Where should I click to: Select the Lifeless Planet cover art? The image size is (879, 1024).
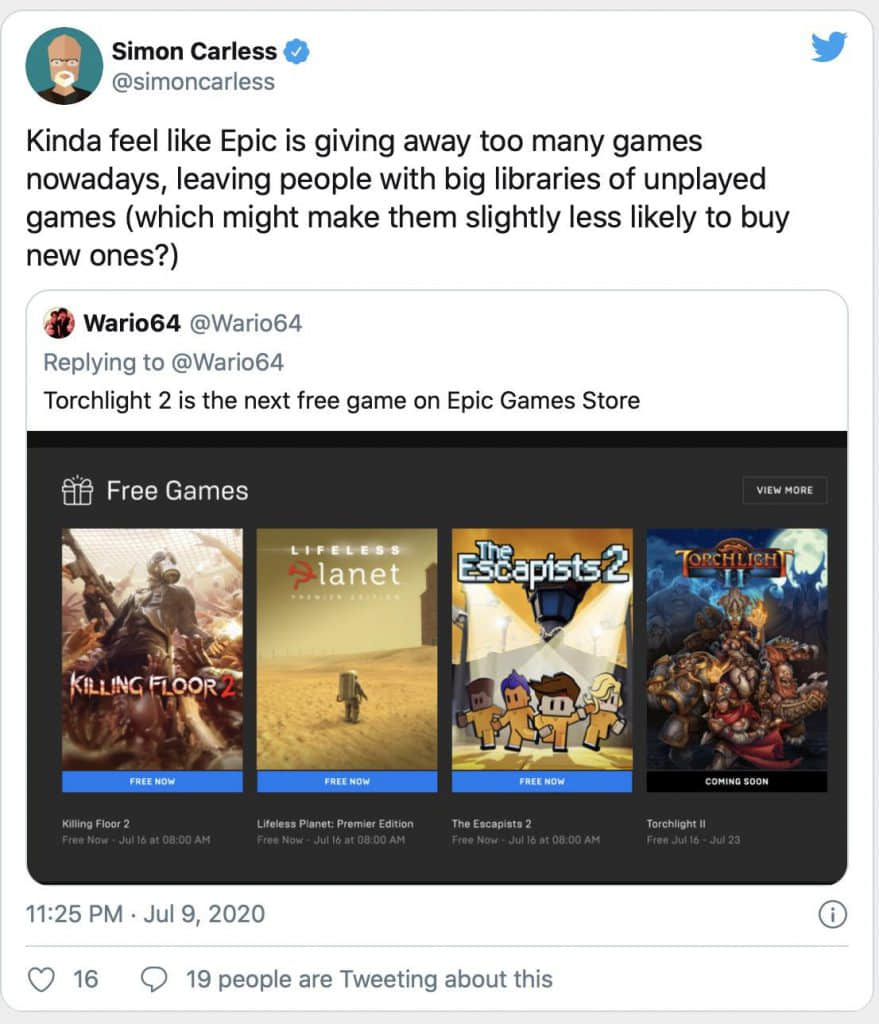point(347,649)
